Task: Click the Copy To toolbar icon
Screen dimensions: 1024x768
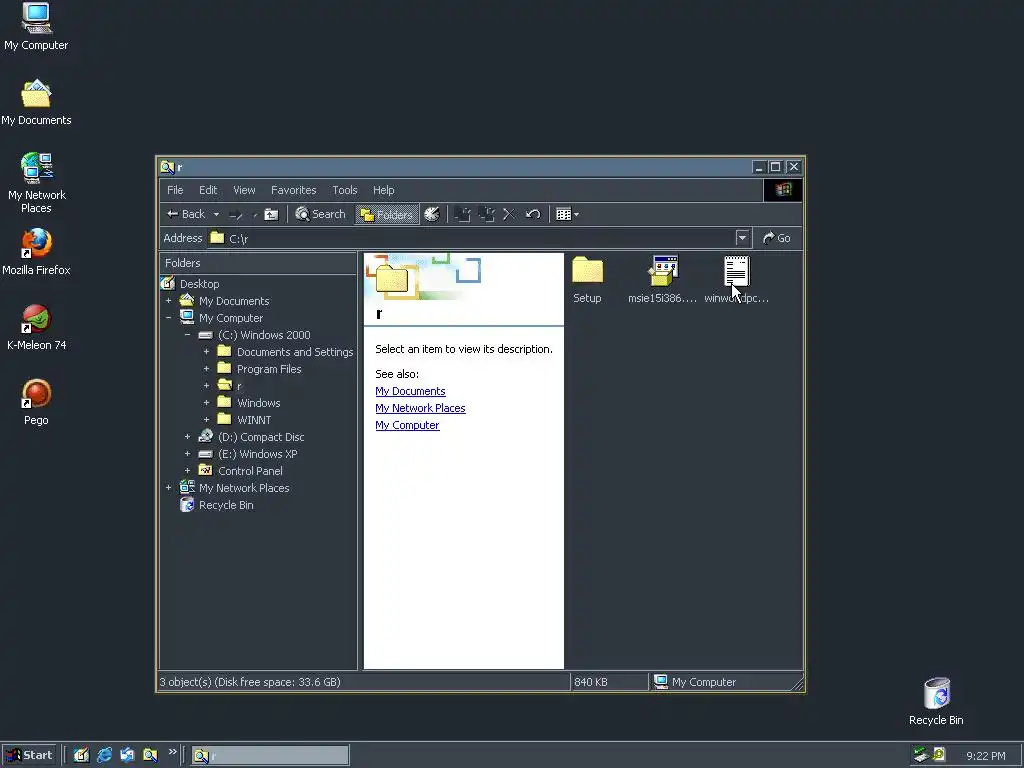Action: pyautogui.click(x=486, y=214)
